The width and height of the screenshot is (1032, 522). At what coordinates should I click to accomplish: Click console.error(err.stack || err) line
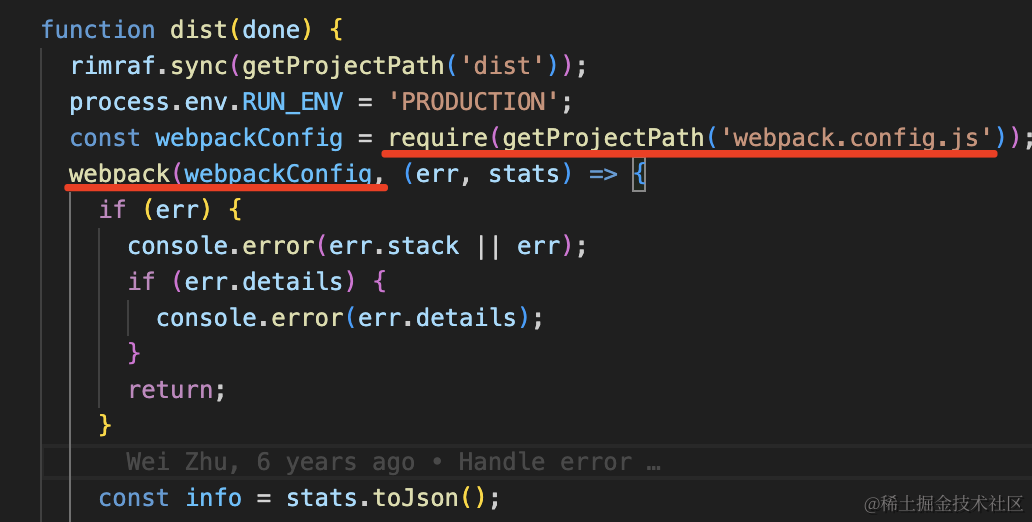pyautogui.click(x=356, y=246)
